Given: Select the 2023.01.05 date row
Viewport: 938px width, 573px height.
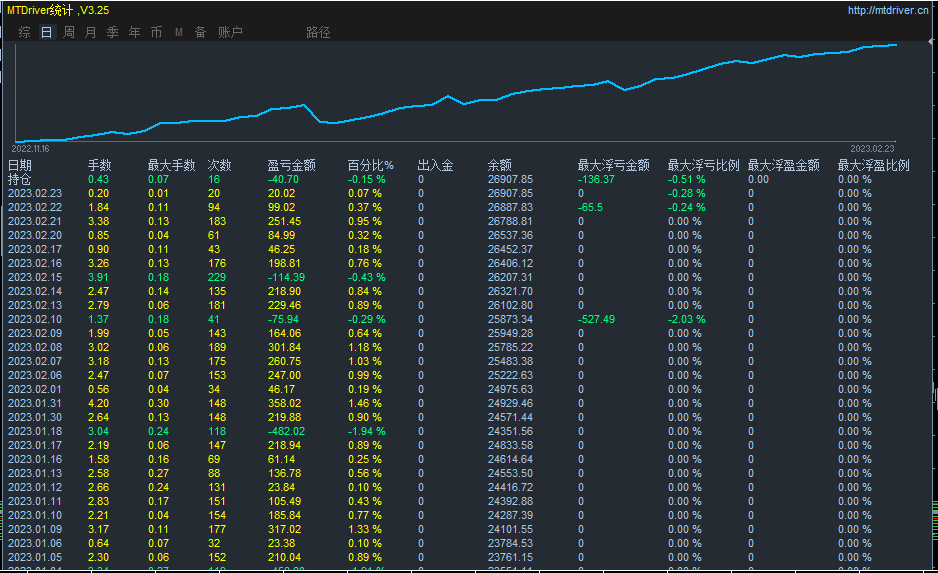Looking at the screenshot, I should point(35,557).
